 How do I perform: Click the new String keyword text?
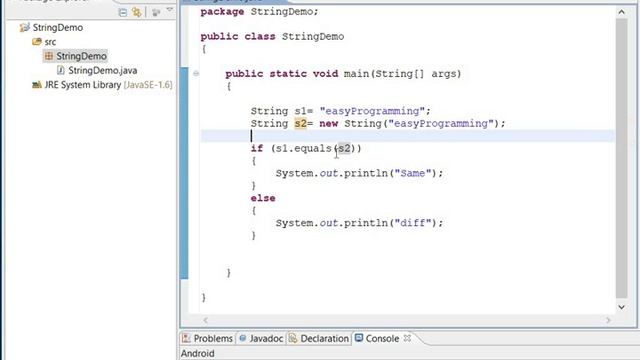[350, 123]
